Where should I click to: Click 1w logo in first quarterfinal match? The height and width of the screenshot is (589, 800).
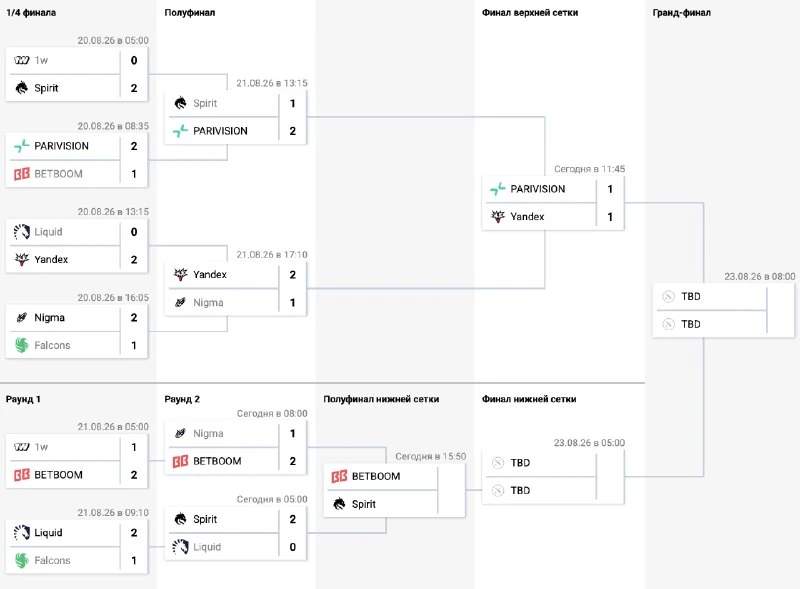click(x=21, y=60)
